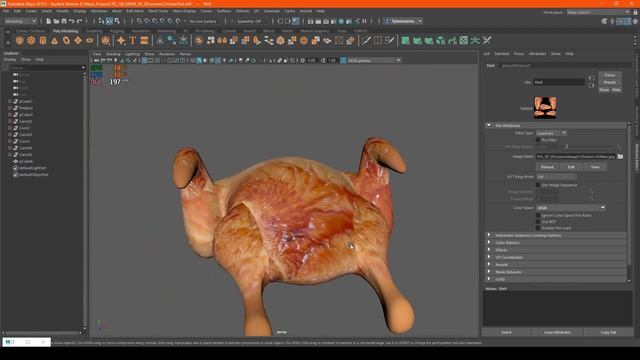This screenshot has height=360, width=640.
Task: Open the viewport Lighting menu
Action: pyautogui.click(x=132, y=54)
